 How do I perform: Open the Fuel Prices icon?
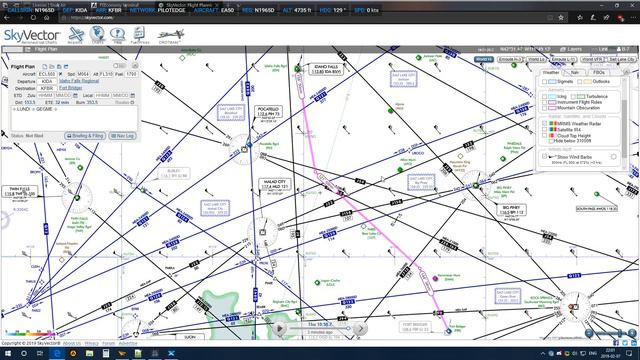coord(139,36)
